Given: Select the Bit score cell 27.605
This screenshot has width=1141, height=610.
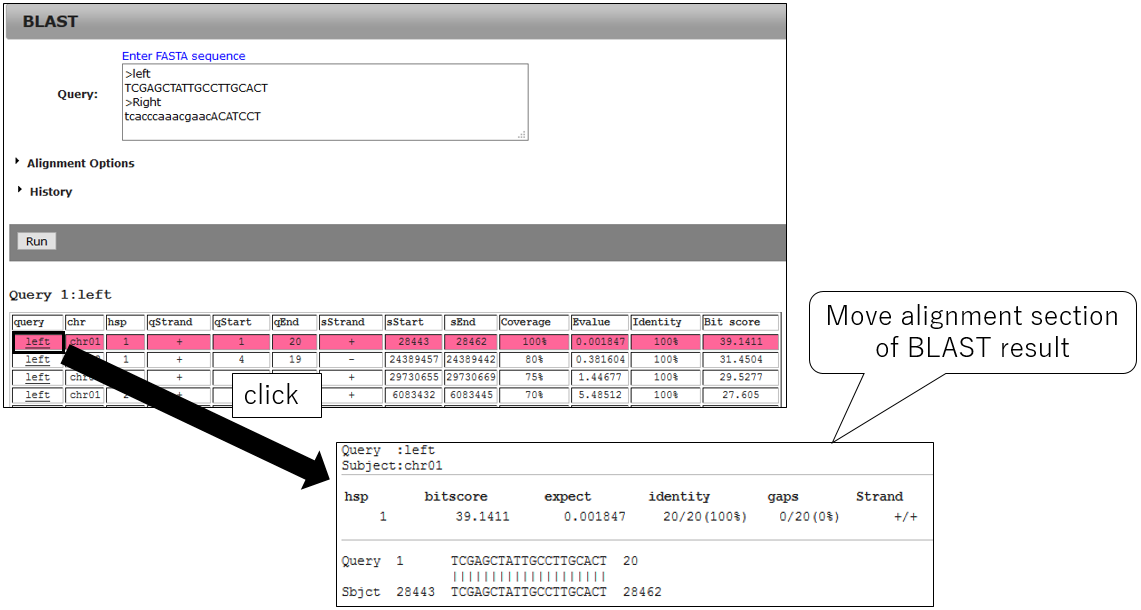Looking at the screenshot, I should [741, 395].
